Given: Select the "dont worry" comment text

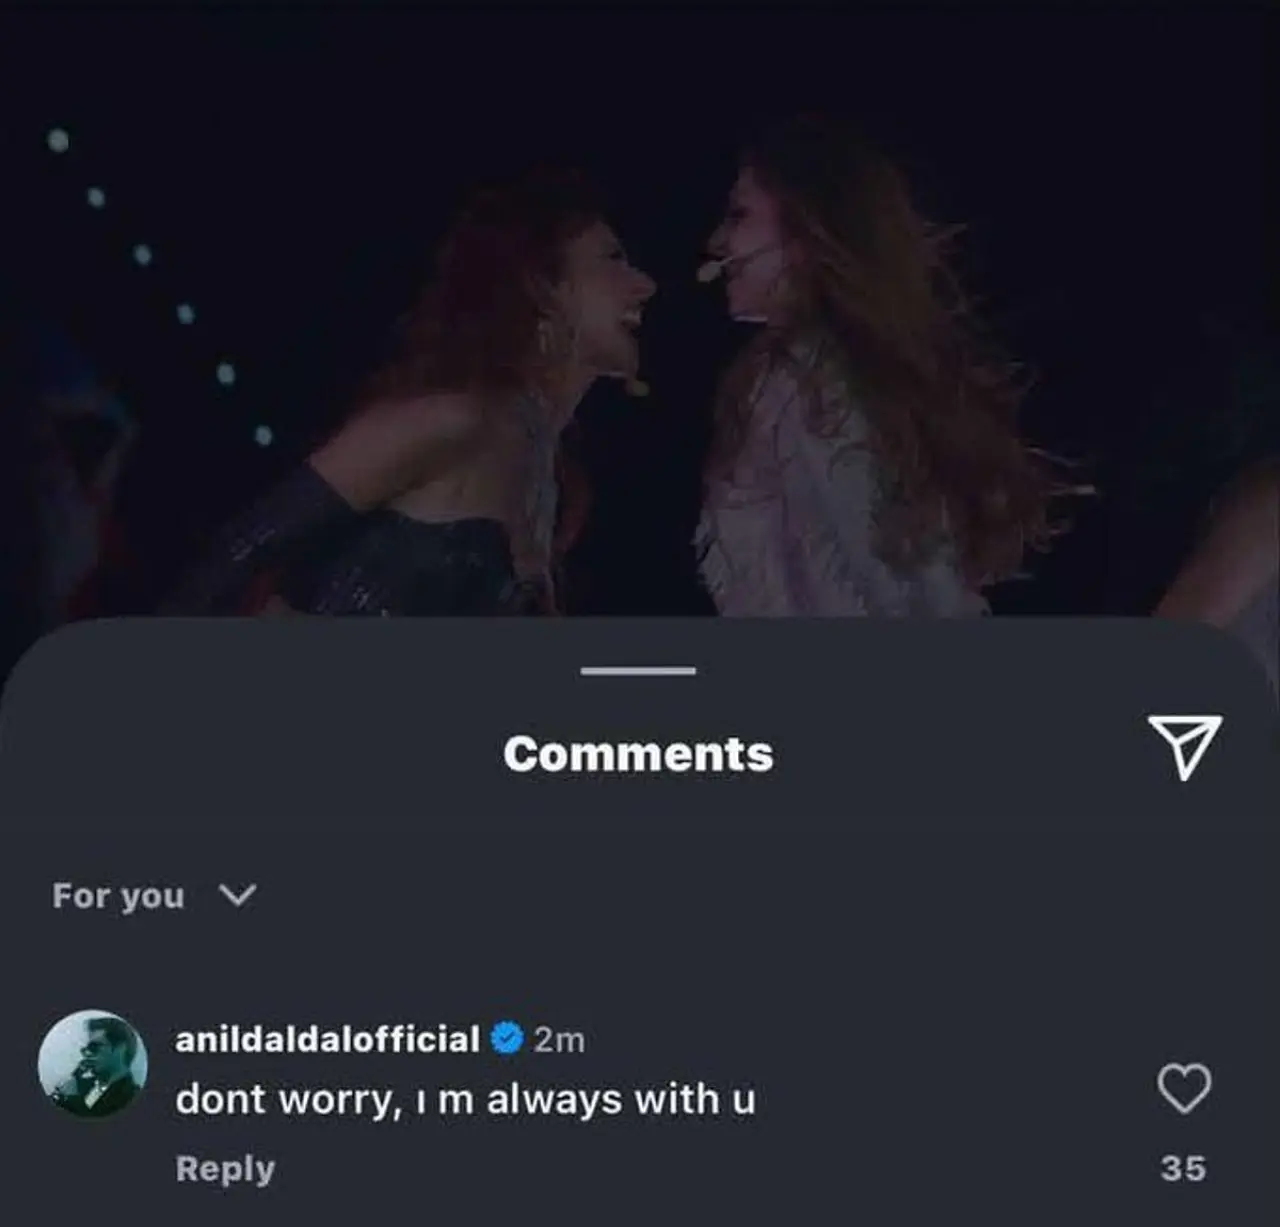Looking at the screenshot, I should coord(465,1099).
